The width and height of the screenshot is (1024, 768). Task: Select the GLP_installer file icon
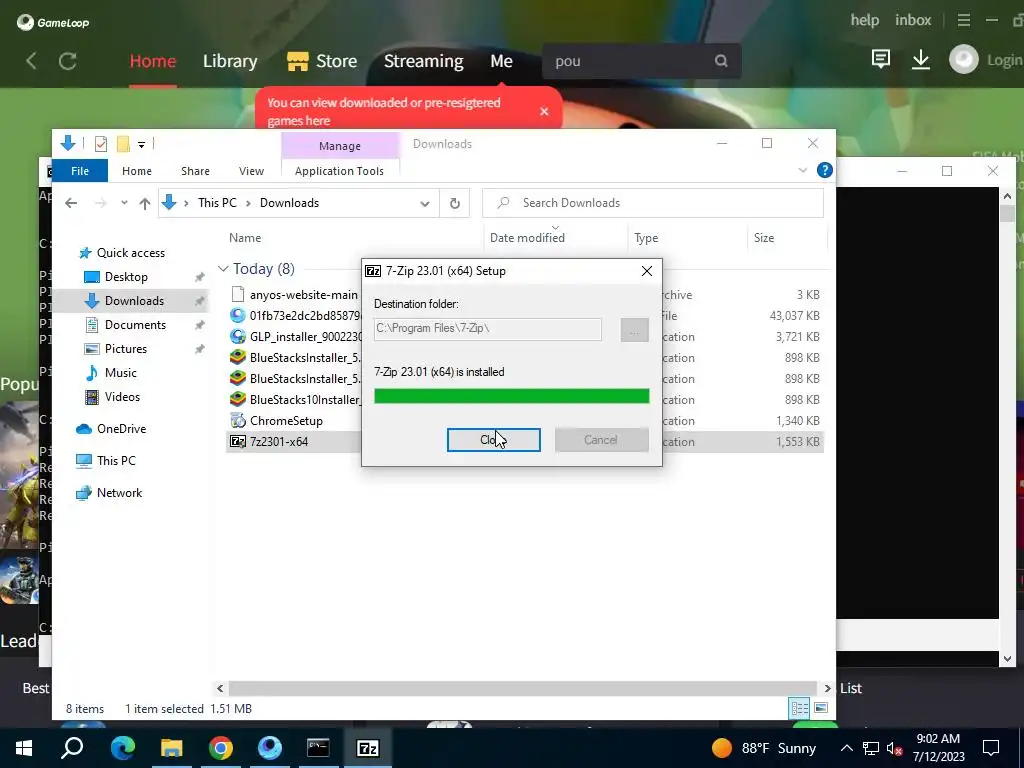pos(238,336)
